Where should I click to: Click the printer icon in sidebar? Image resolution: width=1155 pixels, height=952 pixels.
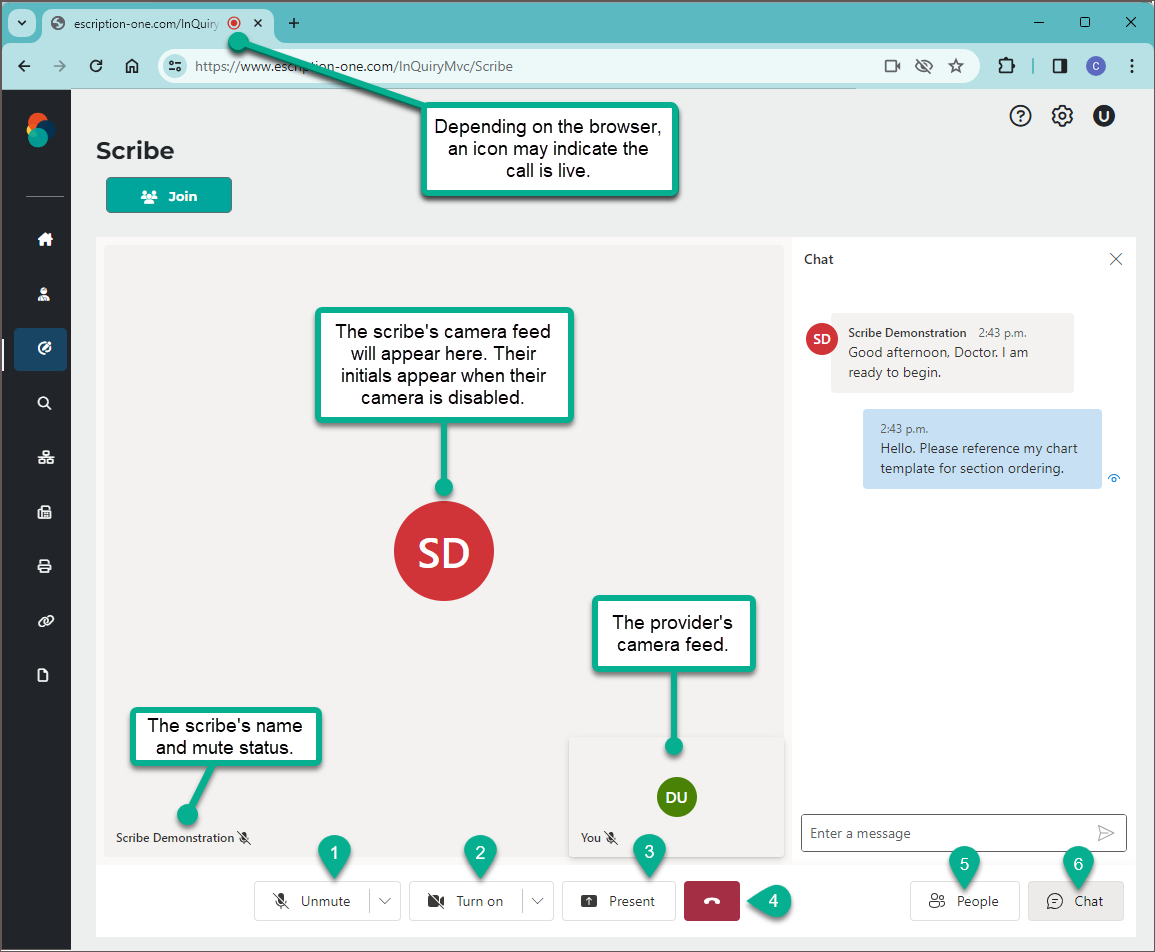click(44, 566)
